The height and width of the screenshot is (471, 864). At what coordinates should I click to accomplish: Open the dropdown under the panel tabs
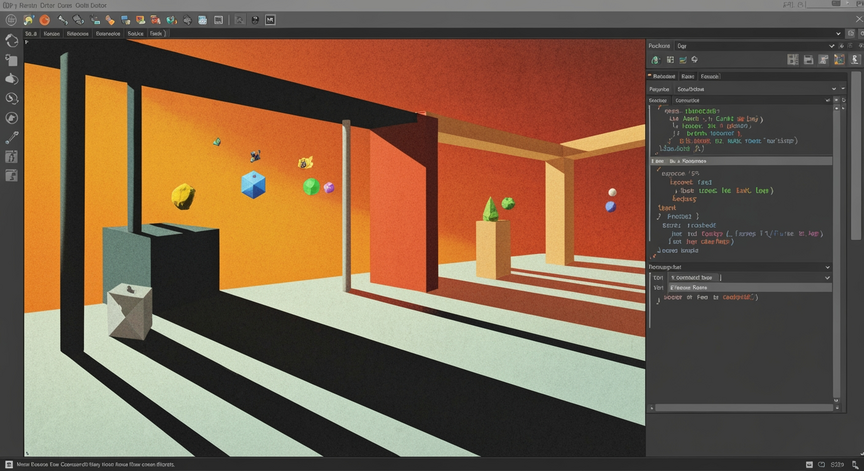[x=834, y=89]
